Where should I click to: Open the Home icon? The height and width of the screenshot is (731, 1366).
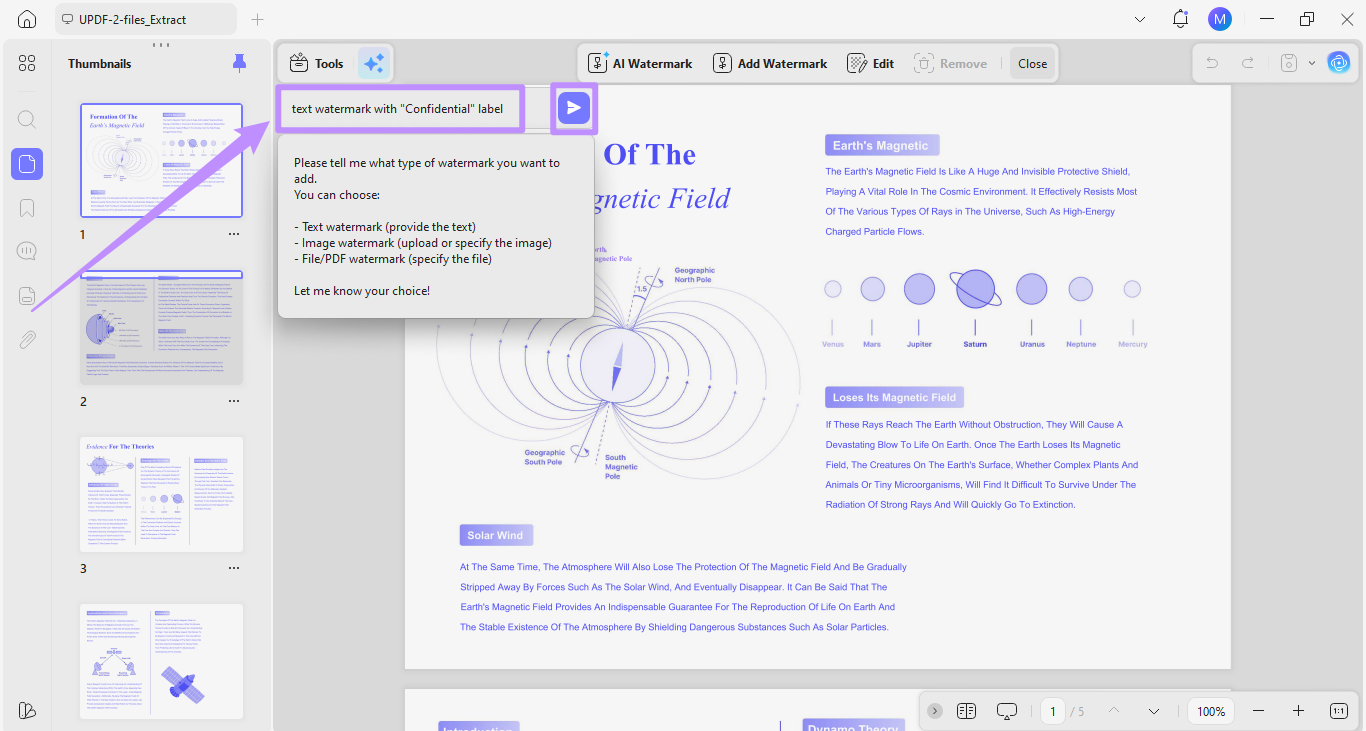coord(27,19)
